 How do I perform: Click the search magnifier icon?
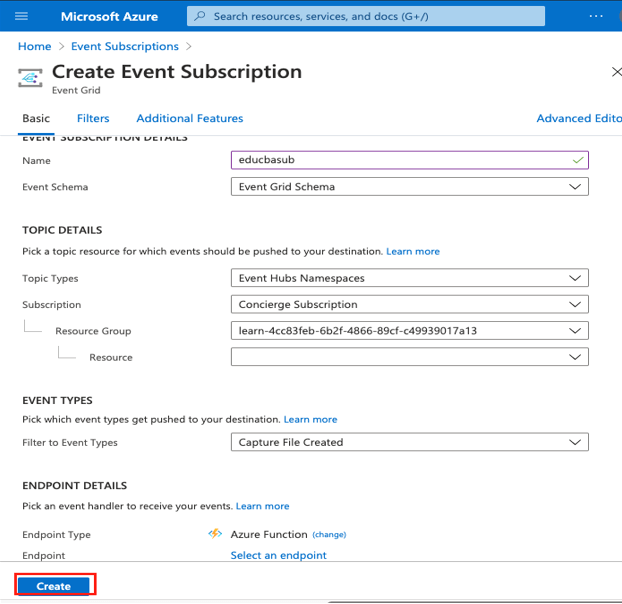click(200, 17)
